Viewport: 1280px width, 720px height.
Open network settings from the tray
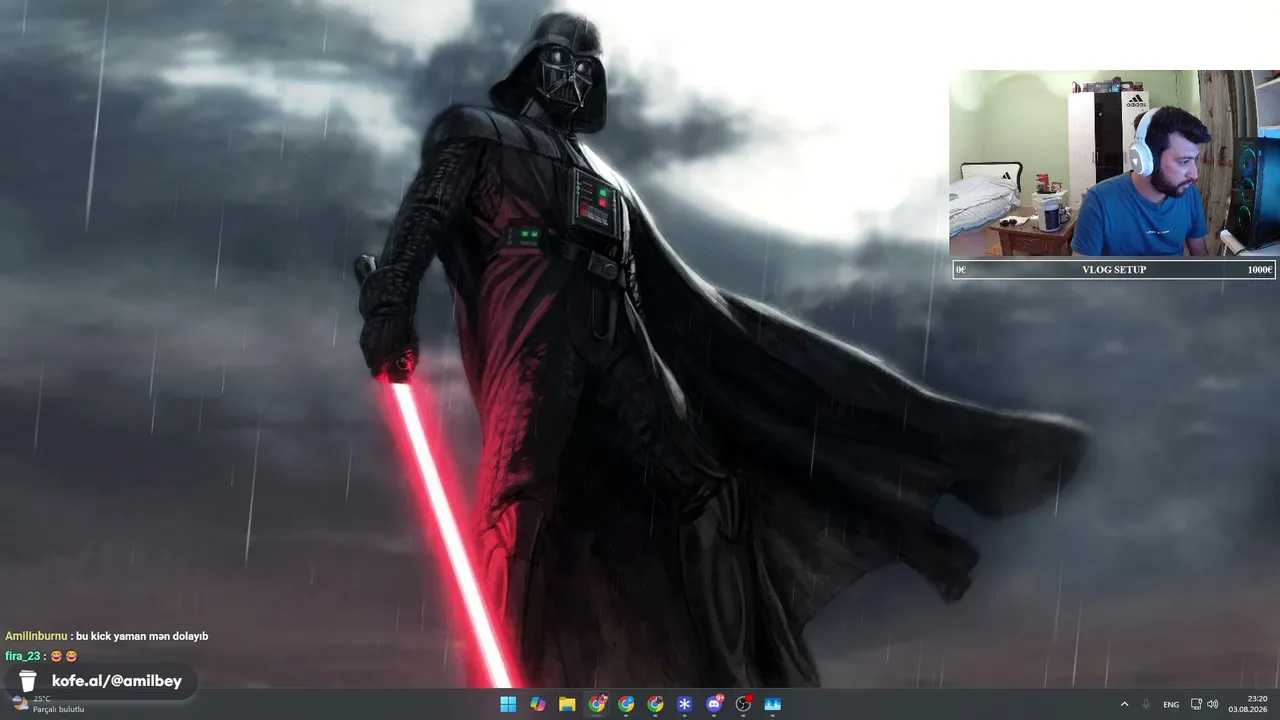[1196, 704]
